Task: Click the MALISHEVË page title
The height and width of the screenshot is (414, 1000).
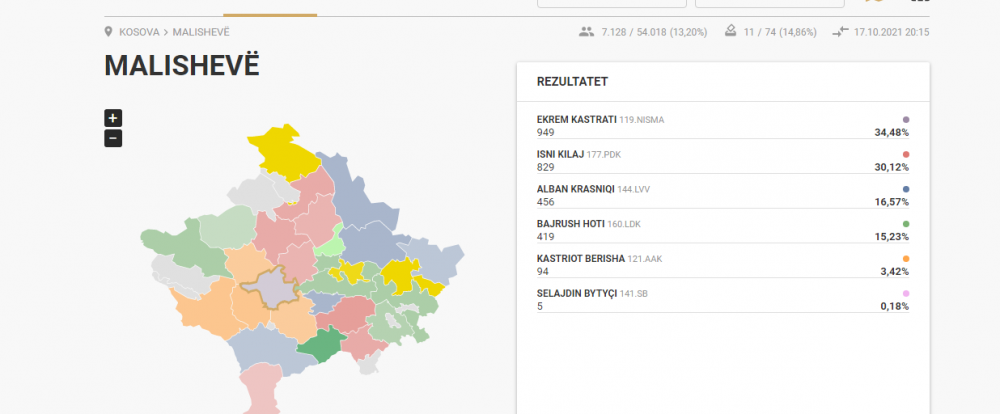Action: (182, 66)
